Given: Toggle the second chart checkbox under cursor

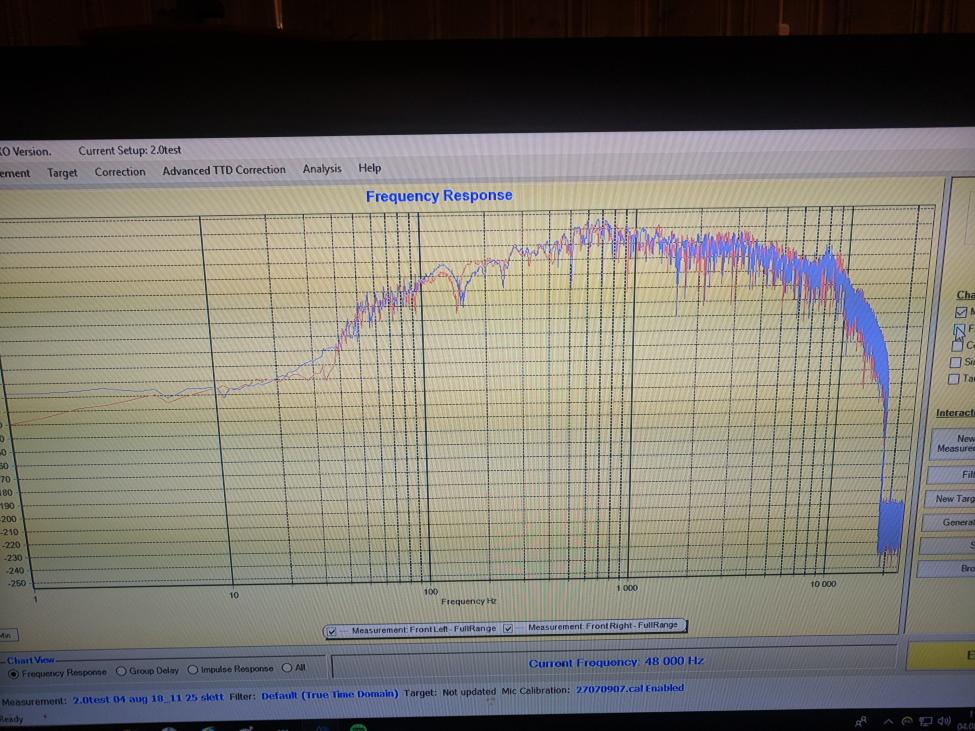Looking at the screenshot, I should (x=959, y=329).
